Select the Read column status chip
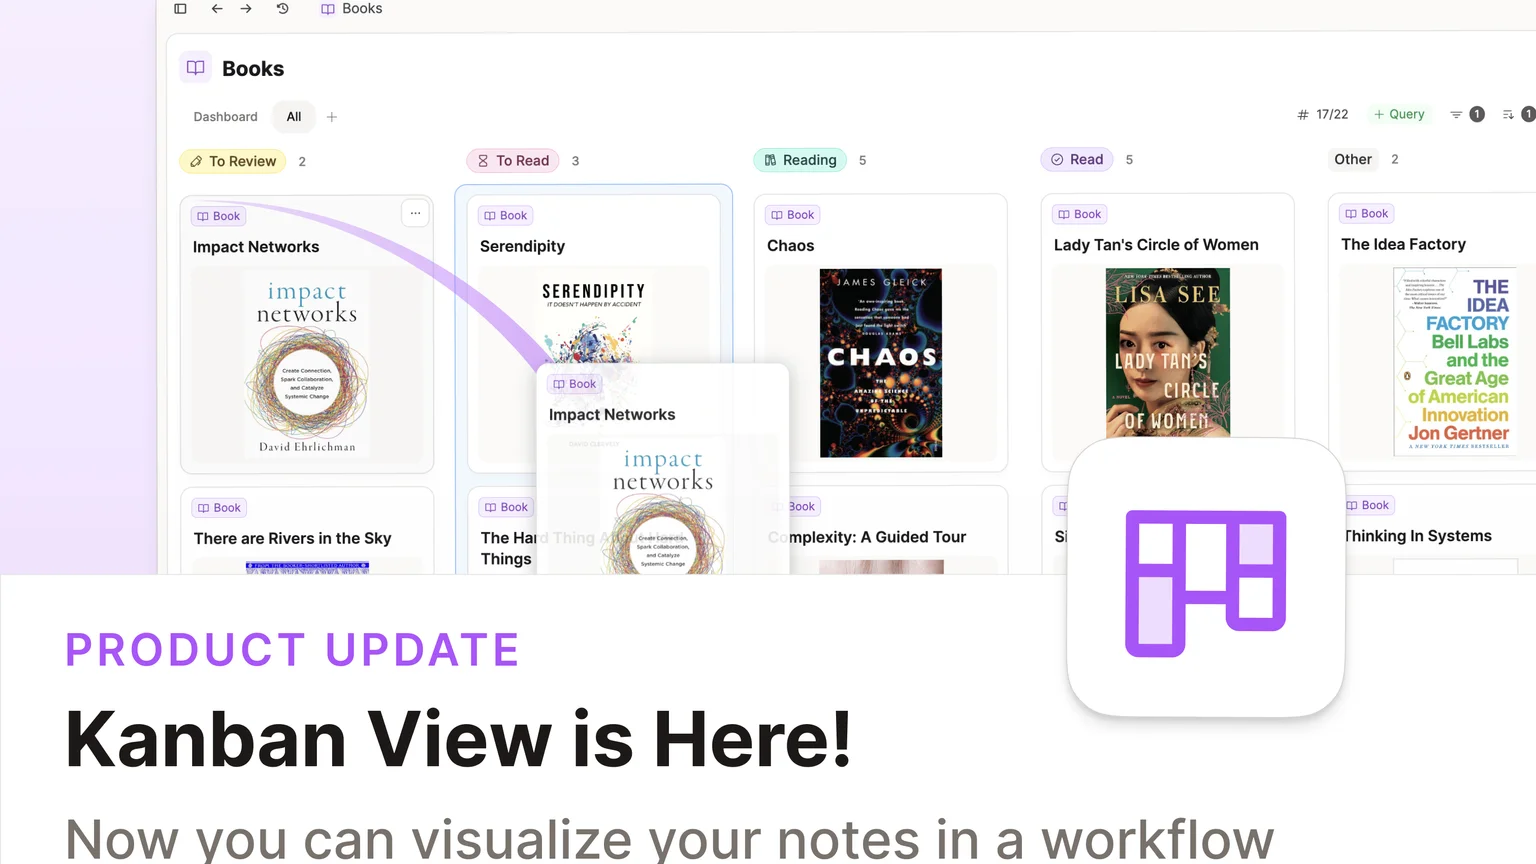Image resolution: width=1536 pixels, height=864 pixels. [1077, 159]
